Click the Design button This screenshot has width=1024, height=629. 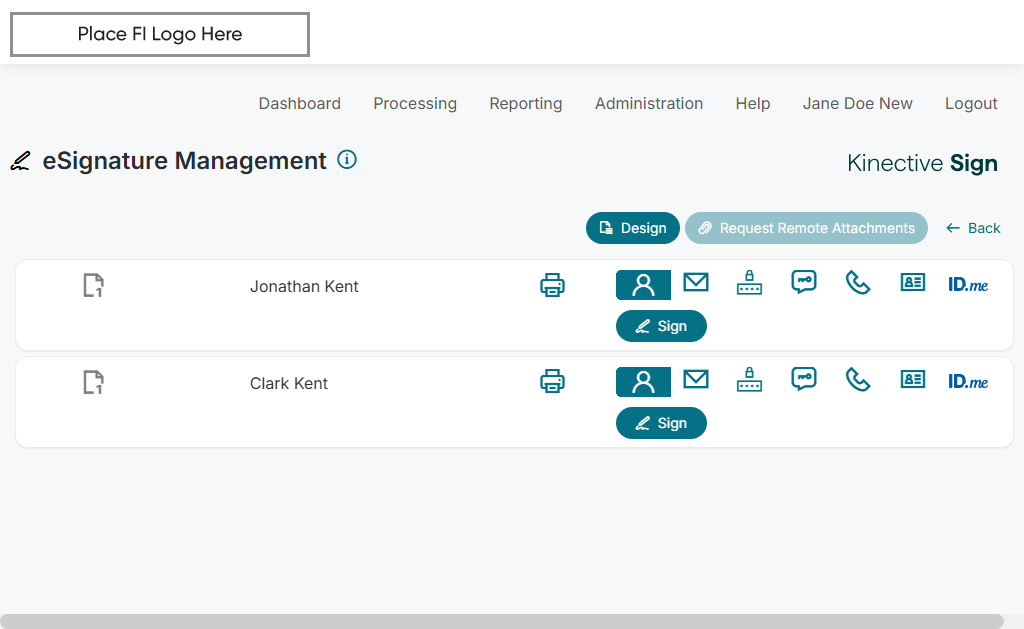click(633, 228)
